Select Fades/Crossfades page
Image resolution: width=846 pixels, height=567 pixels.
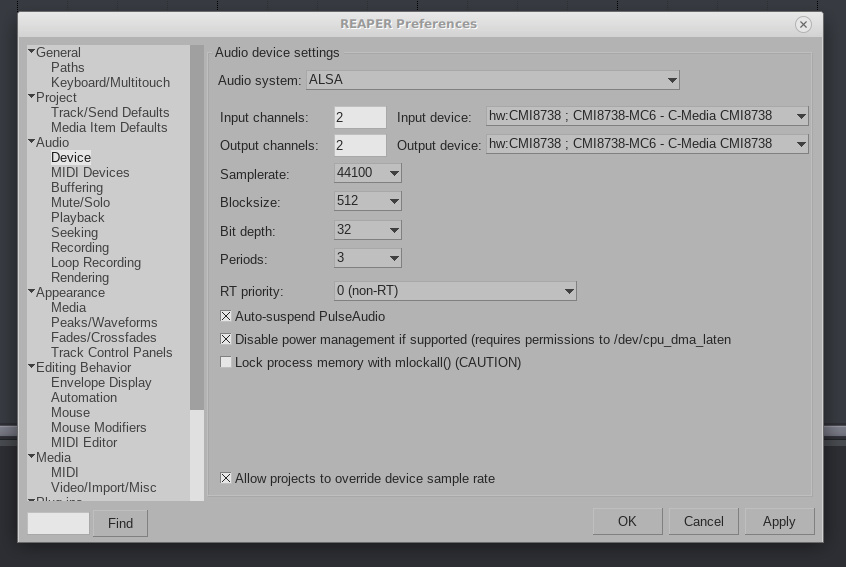pyautogui.click(x=104, y=338)
